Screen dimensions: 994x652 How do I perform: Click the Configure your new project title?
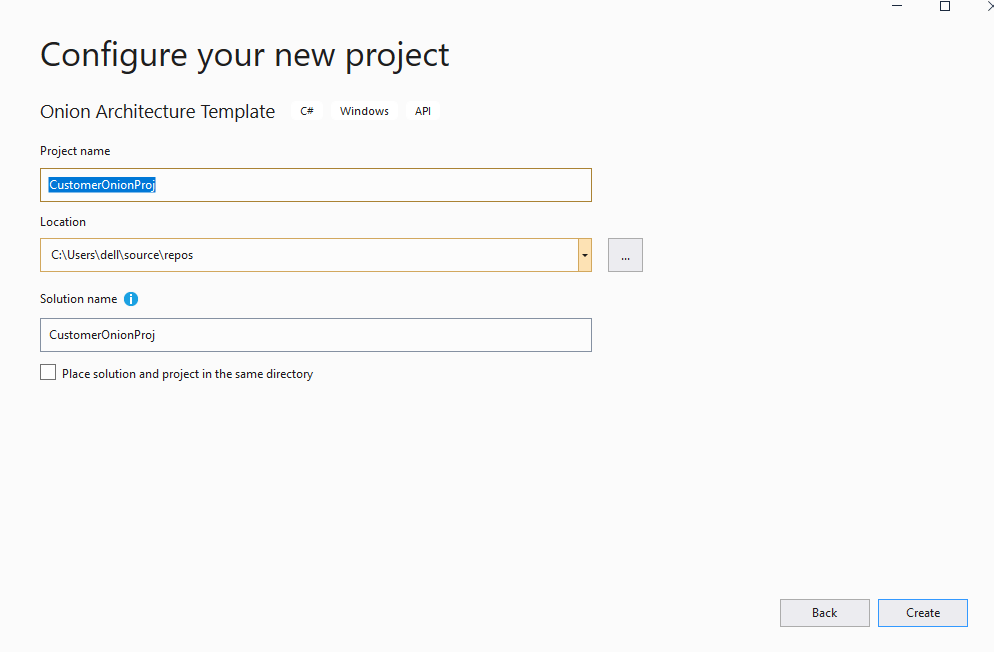tap(244, 55)
